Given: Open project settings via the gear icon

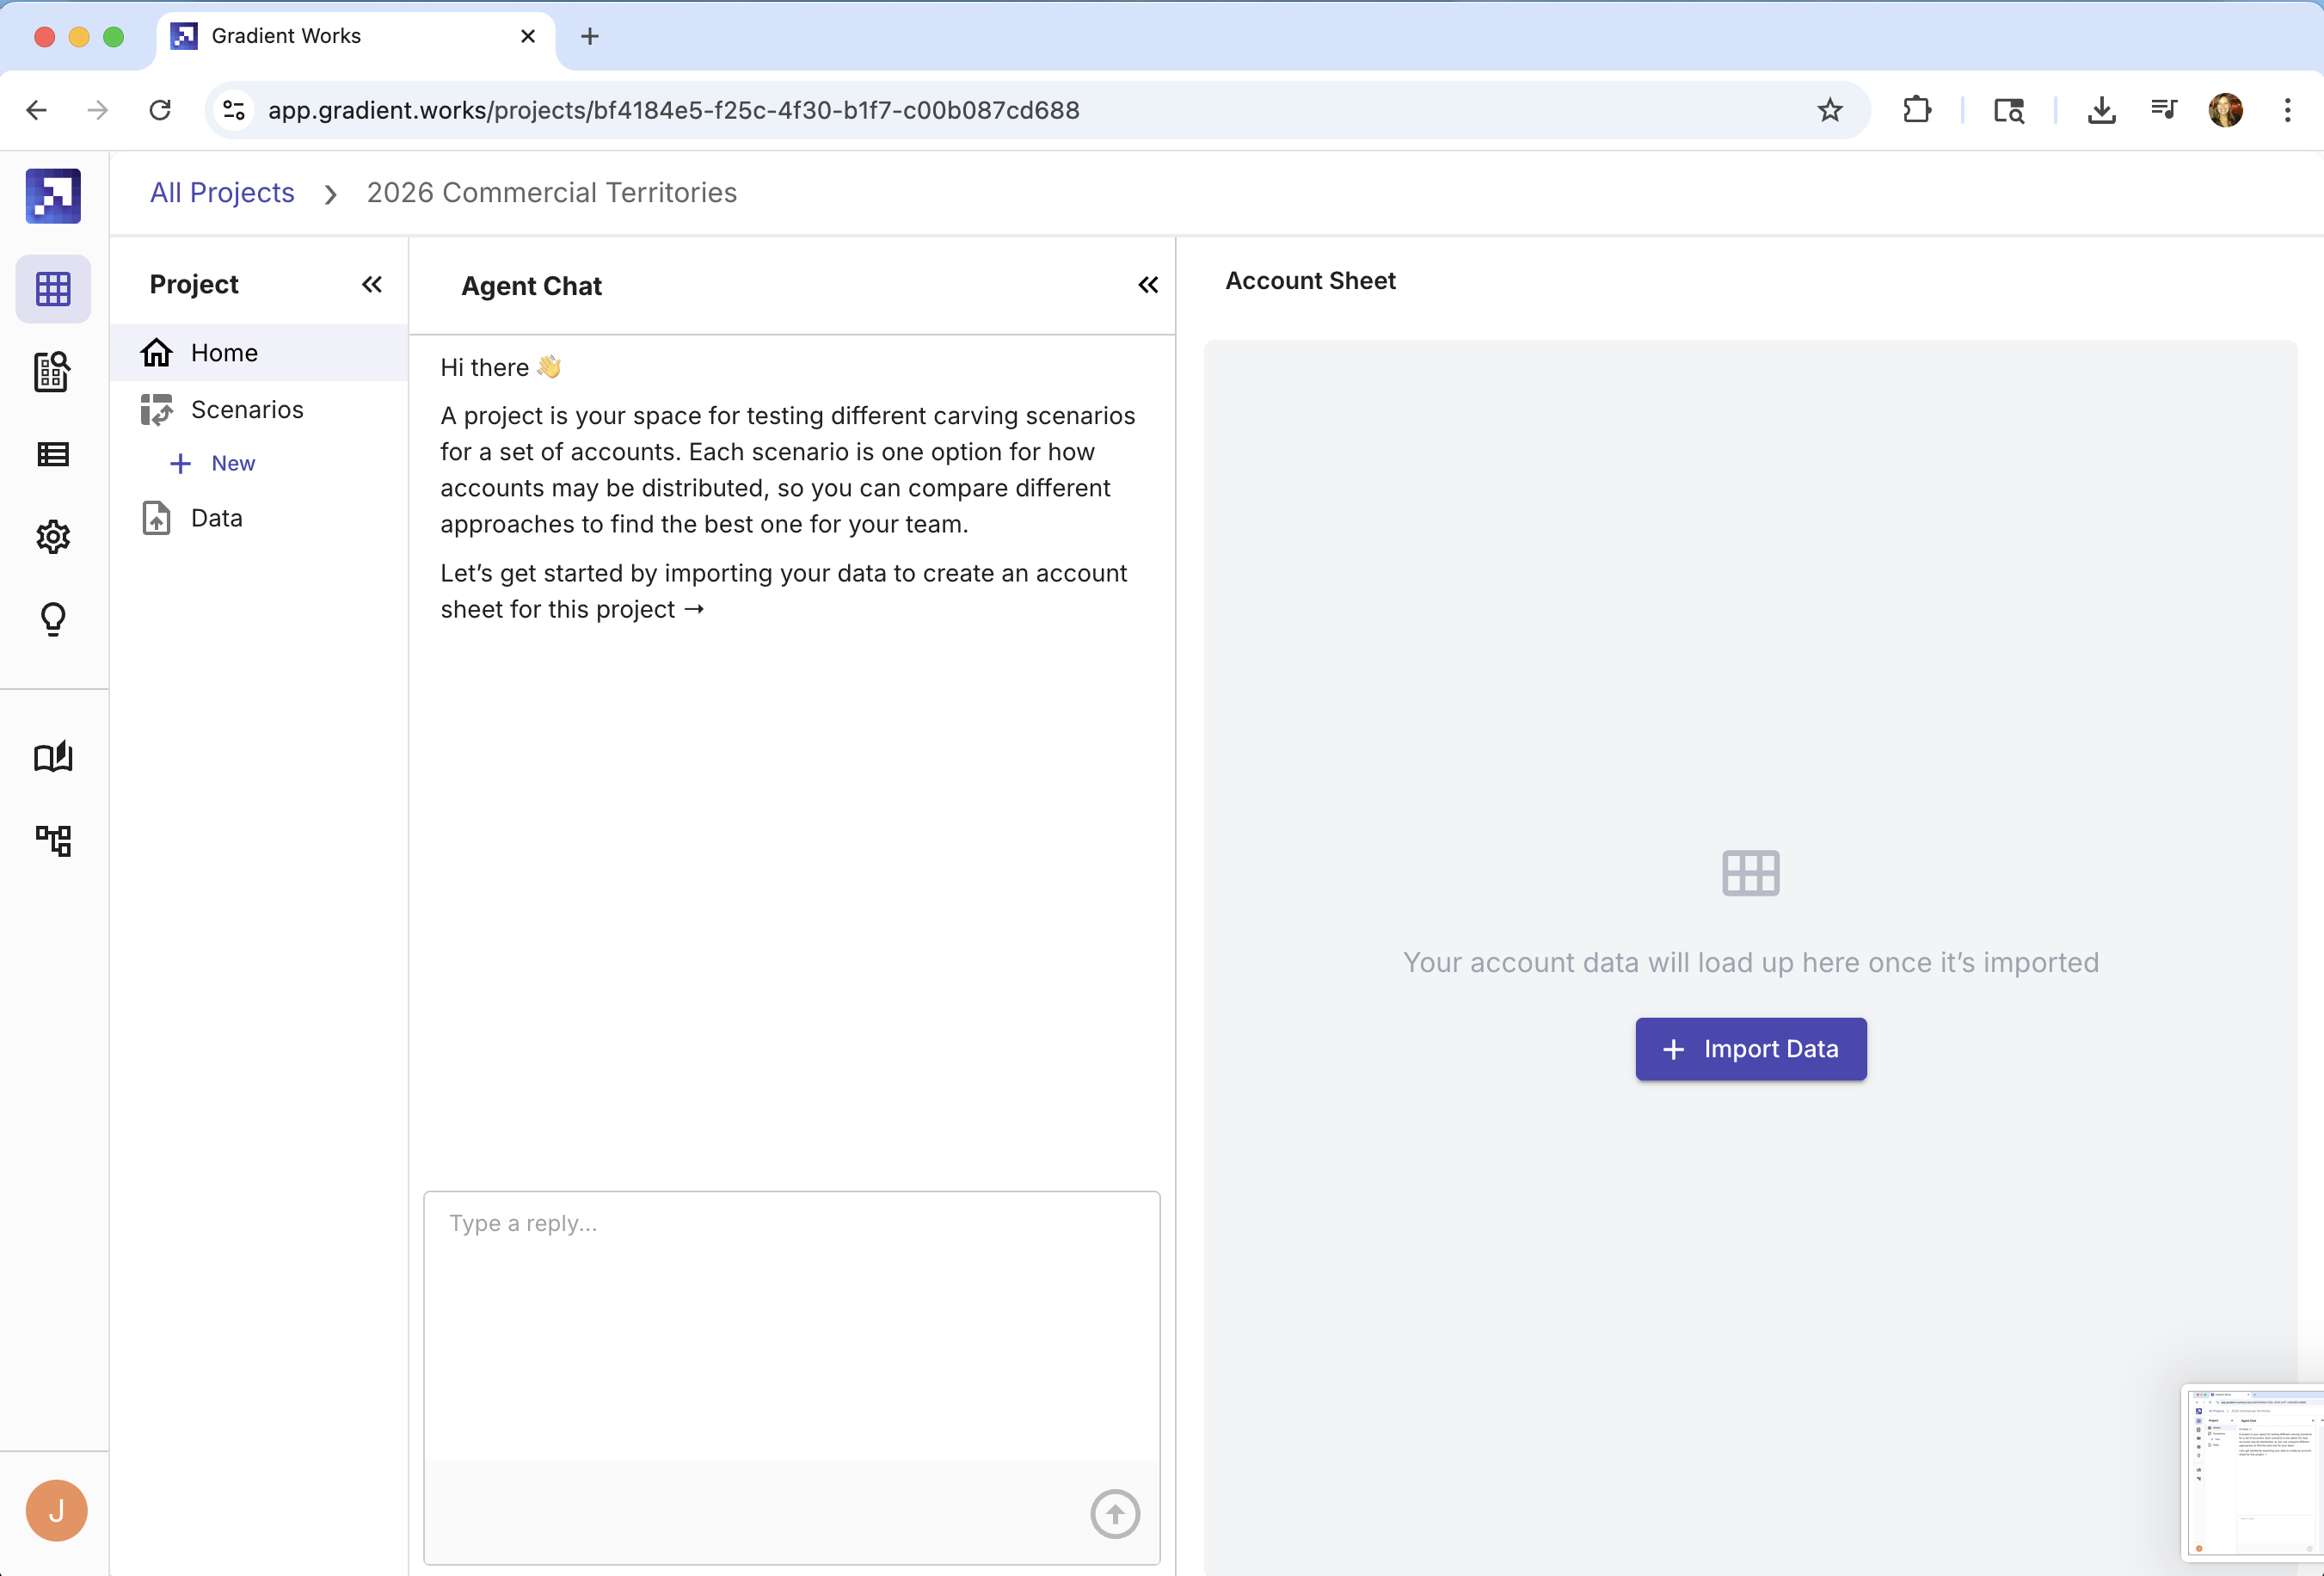Looking at the screenshot, I should 53,537.
